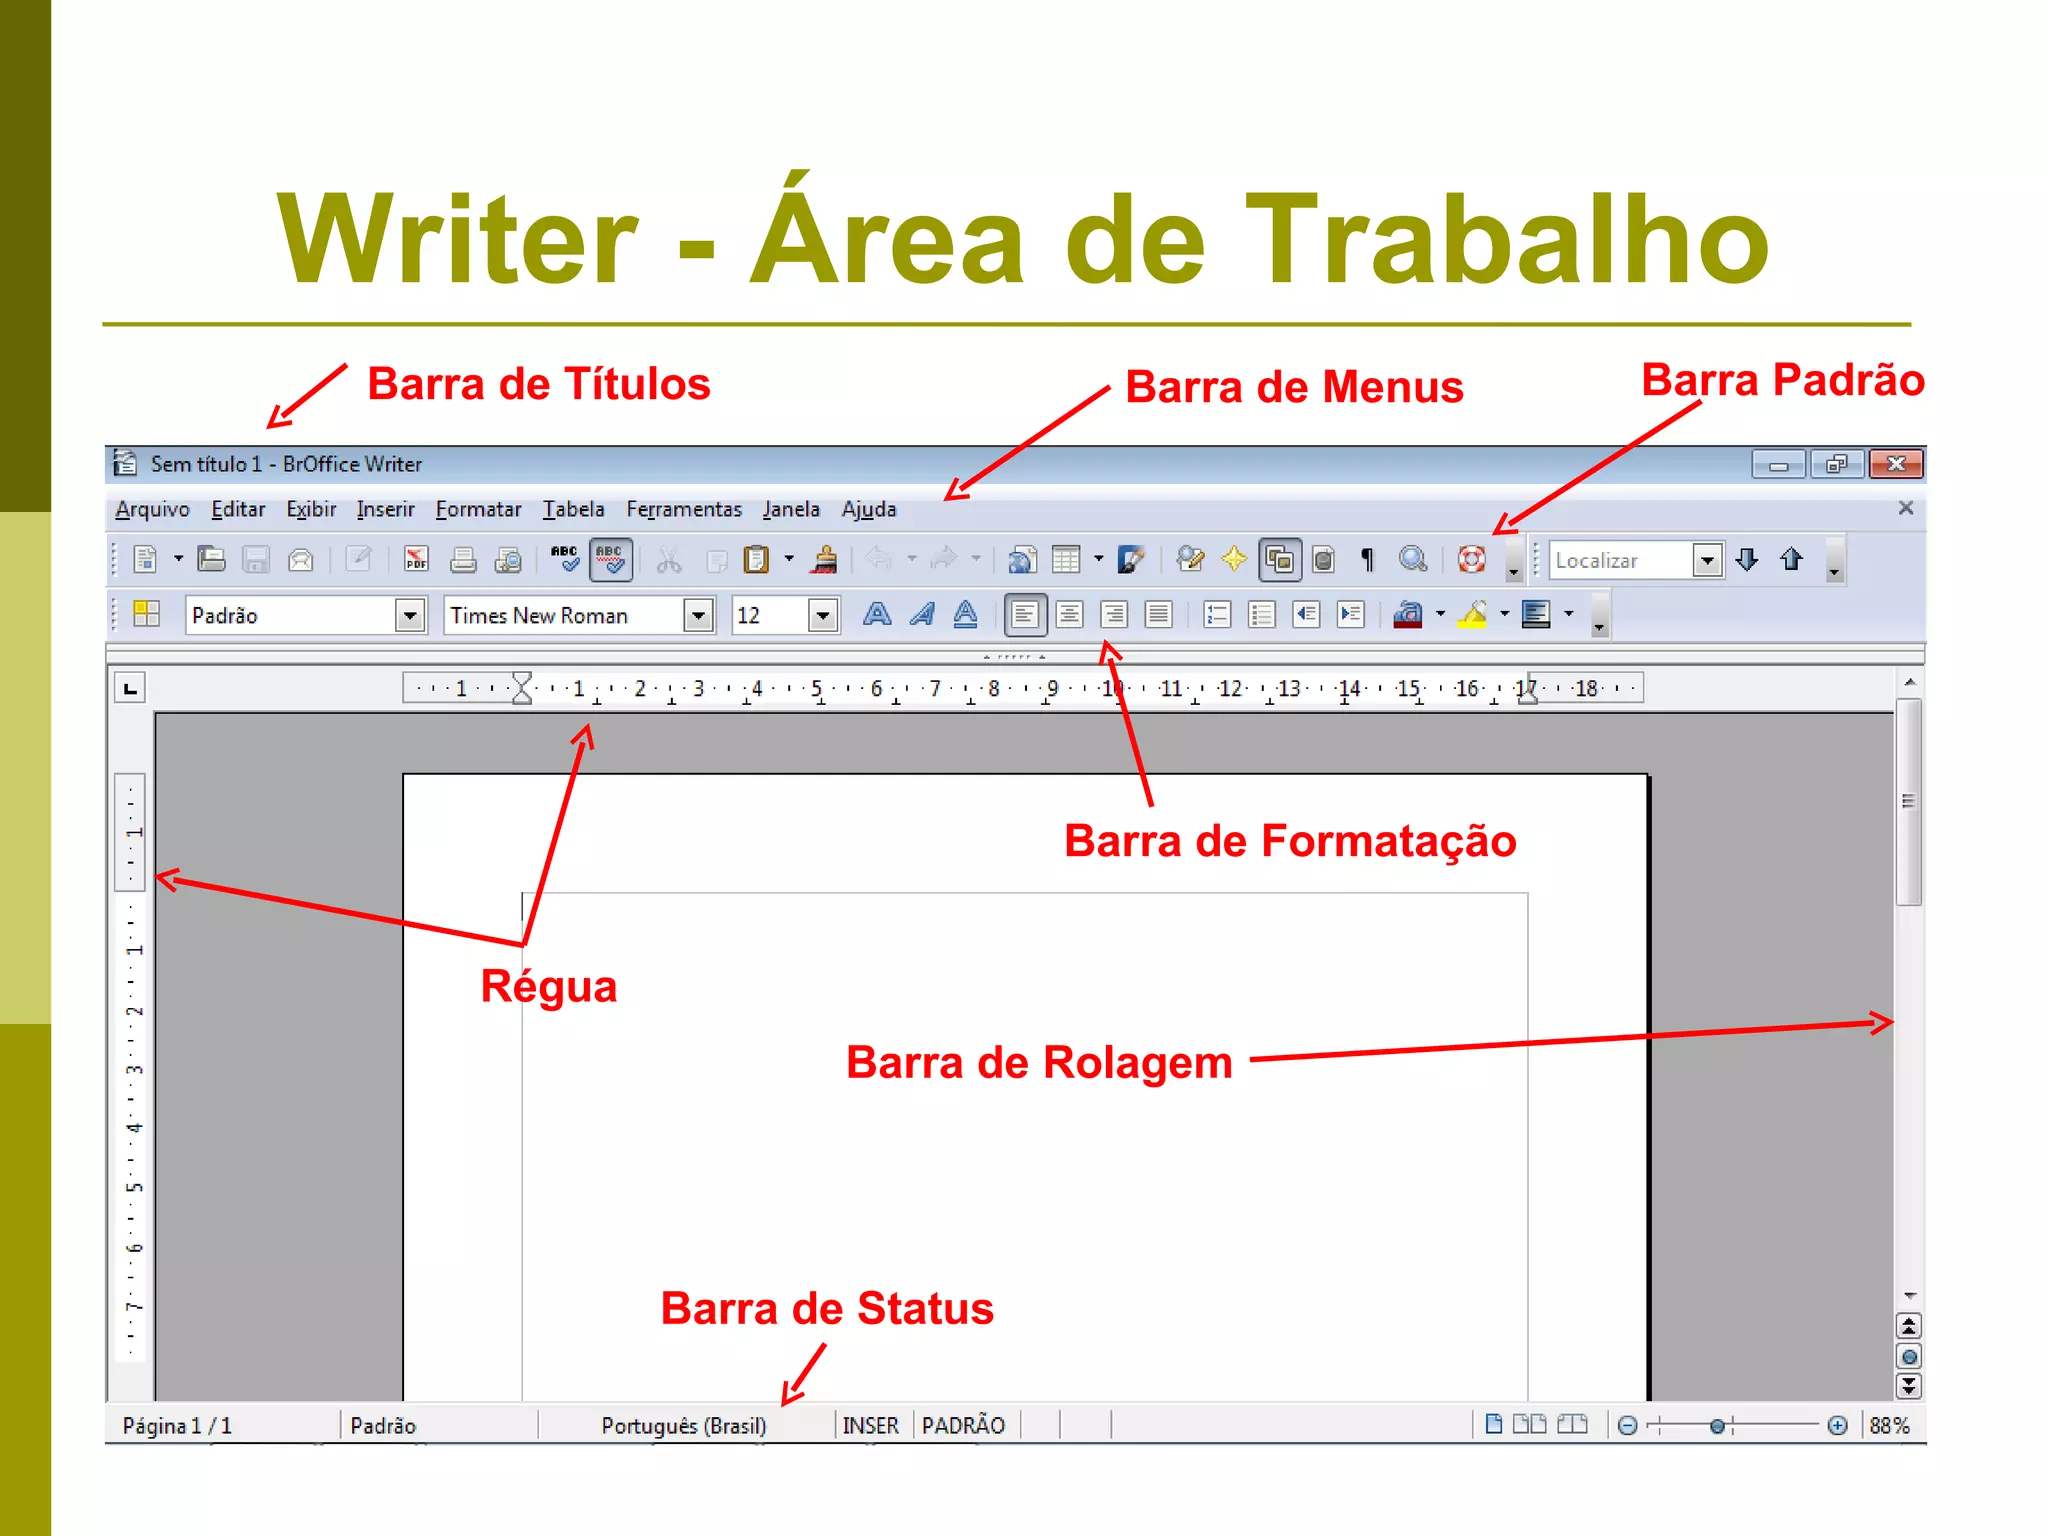Expand the Table insert dropdown arrow
The width and height of the screenshot is (2048, 1536).
pos(1098,559)
